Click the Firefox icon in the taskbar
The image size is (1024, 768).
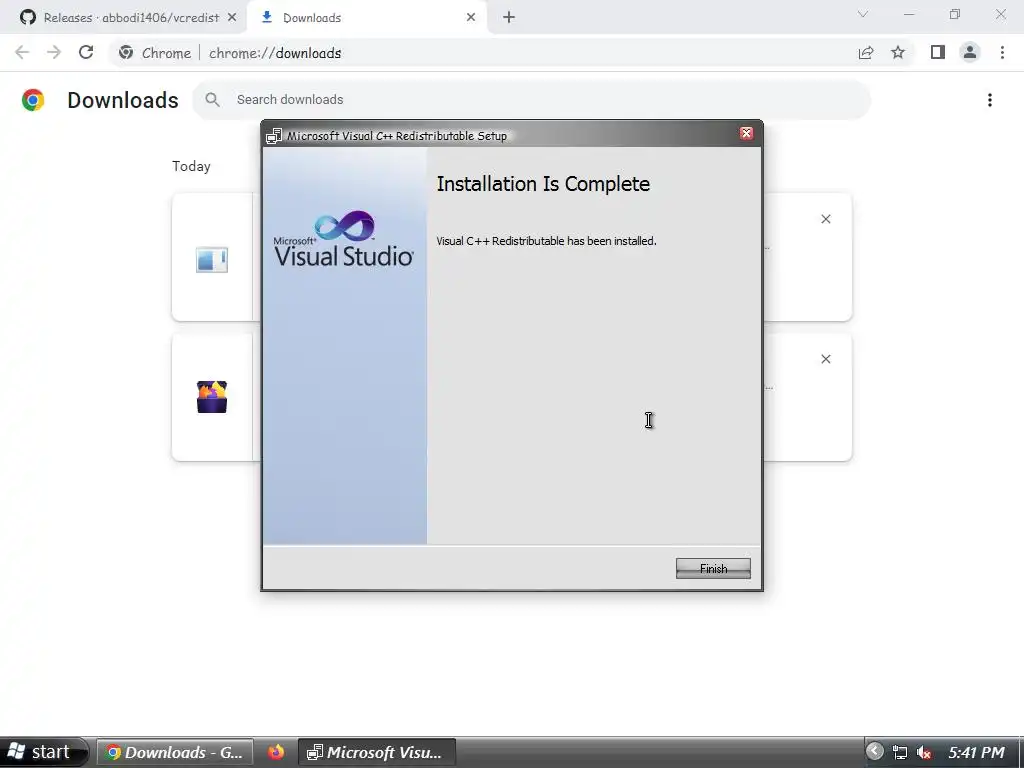coord(276,752)
